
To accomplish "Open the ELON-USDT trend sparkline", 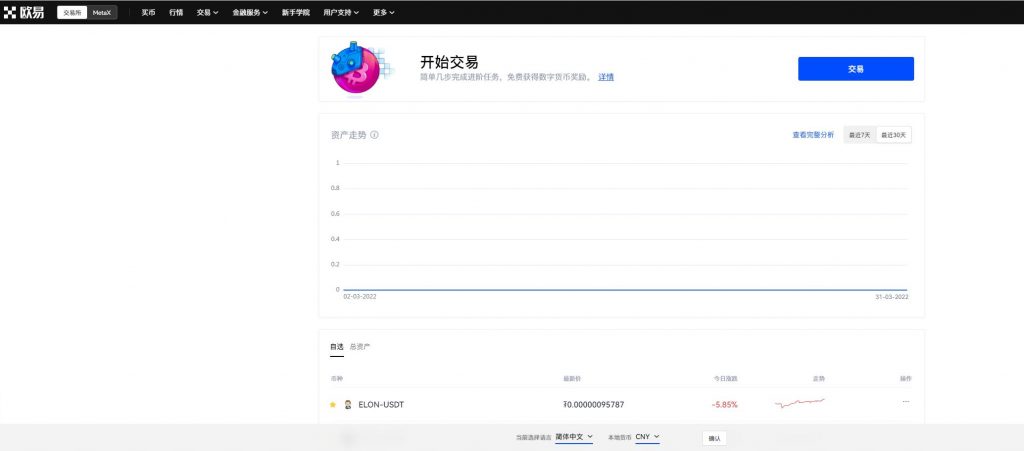I will 800,403.
